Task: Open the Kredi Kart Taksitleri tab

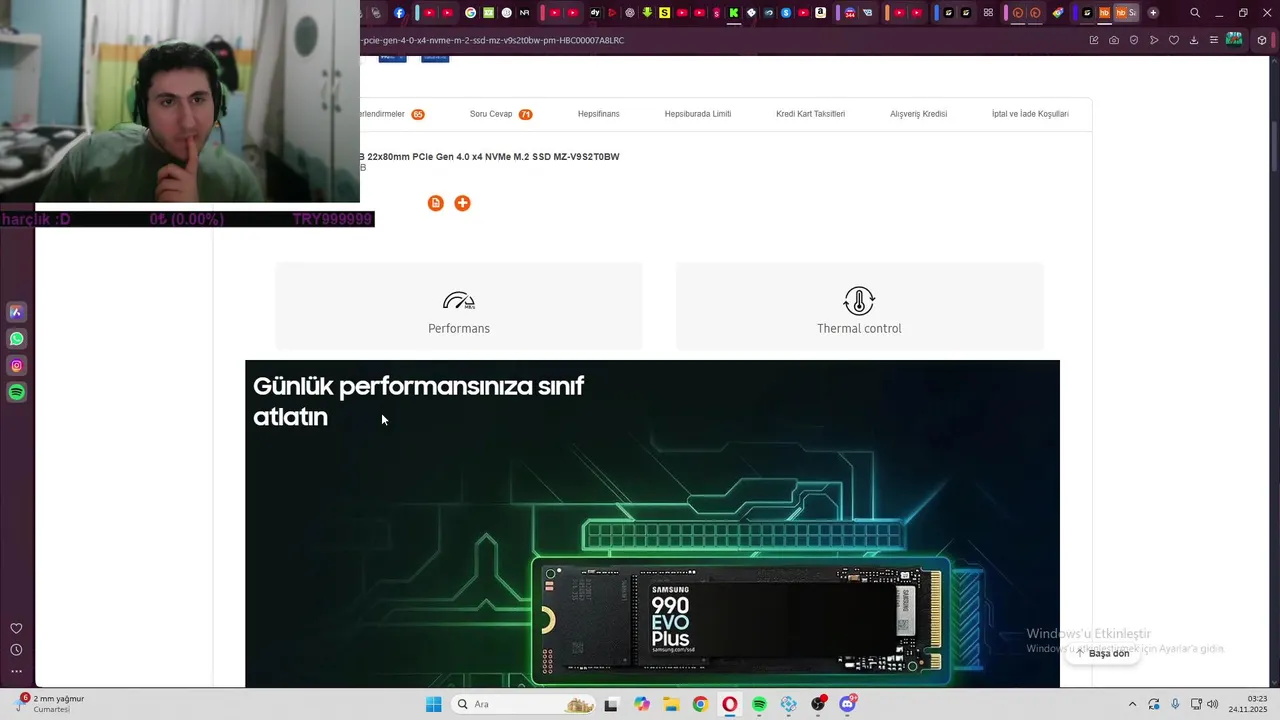Action: pos(810,114)
